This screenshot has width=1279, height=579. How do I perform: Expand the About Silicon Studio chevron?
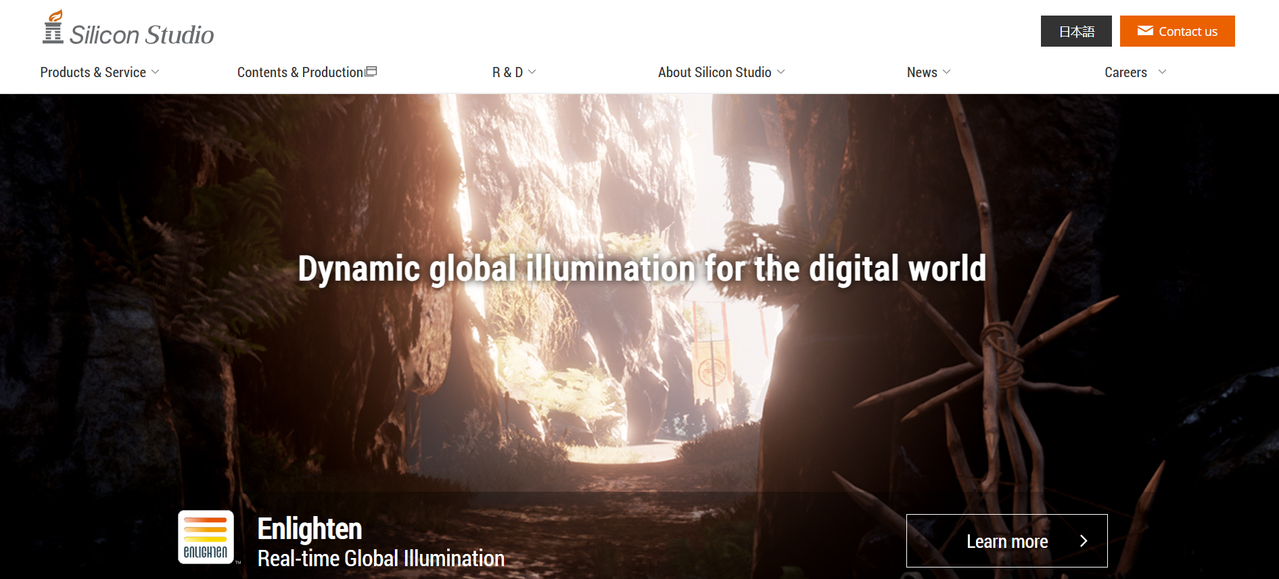click(781, 72)
